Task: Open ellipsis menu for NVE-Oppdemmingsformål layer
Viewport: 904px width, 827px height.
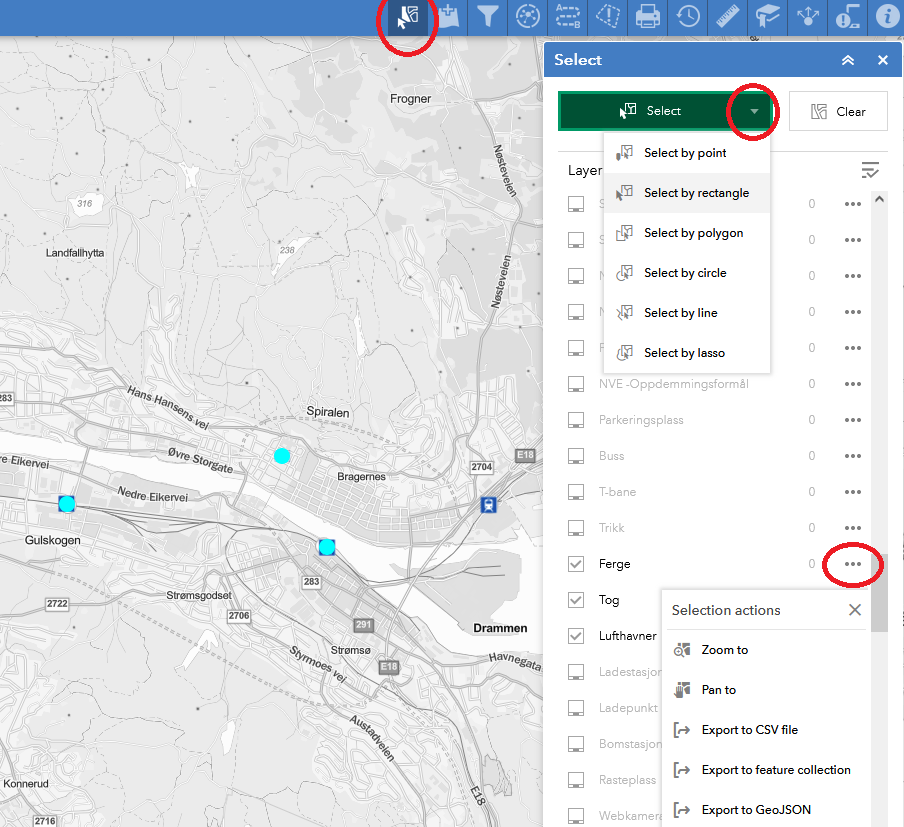Action: click(x=853, y=384)
